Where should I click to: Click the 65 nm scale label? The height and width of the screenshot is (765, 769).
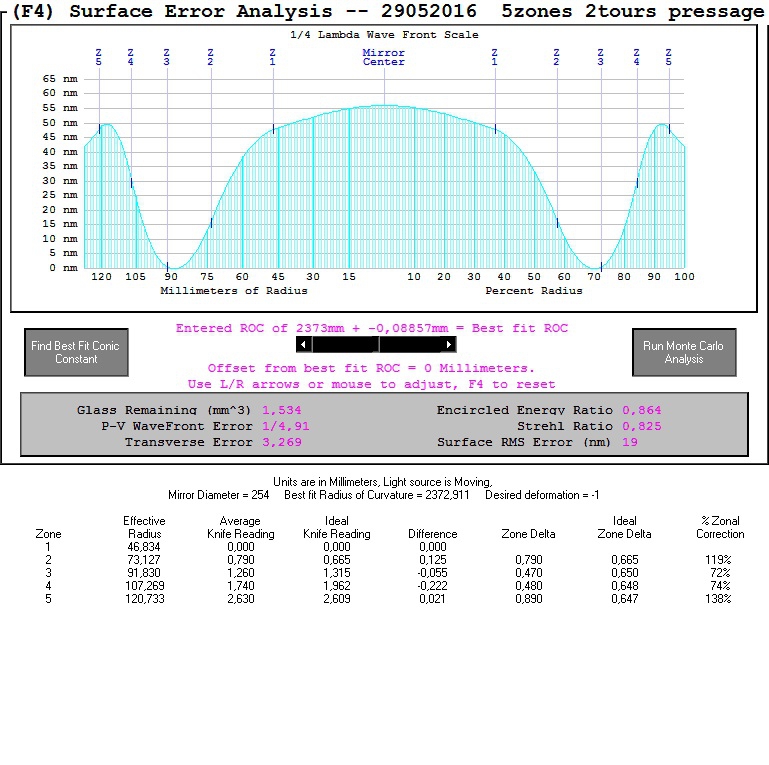click(x=60, y=78)
